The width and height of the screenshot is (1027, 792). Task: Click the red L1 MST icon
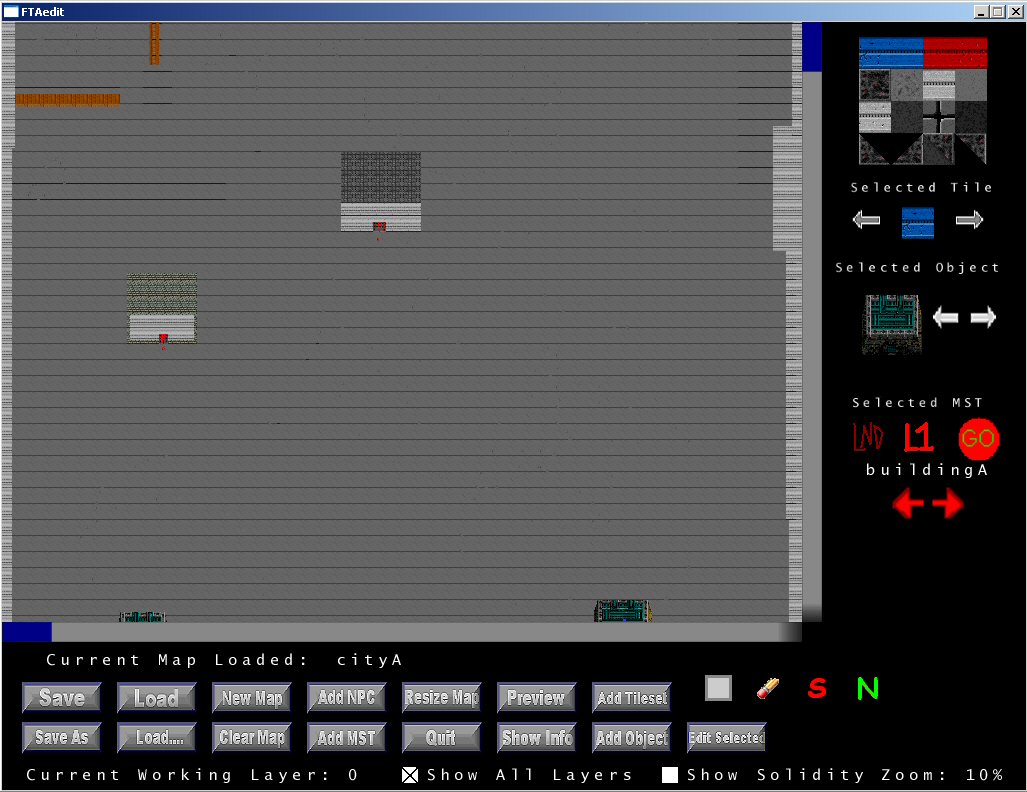(x=918, y=438)
